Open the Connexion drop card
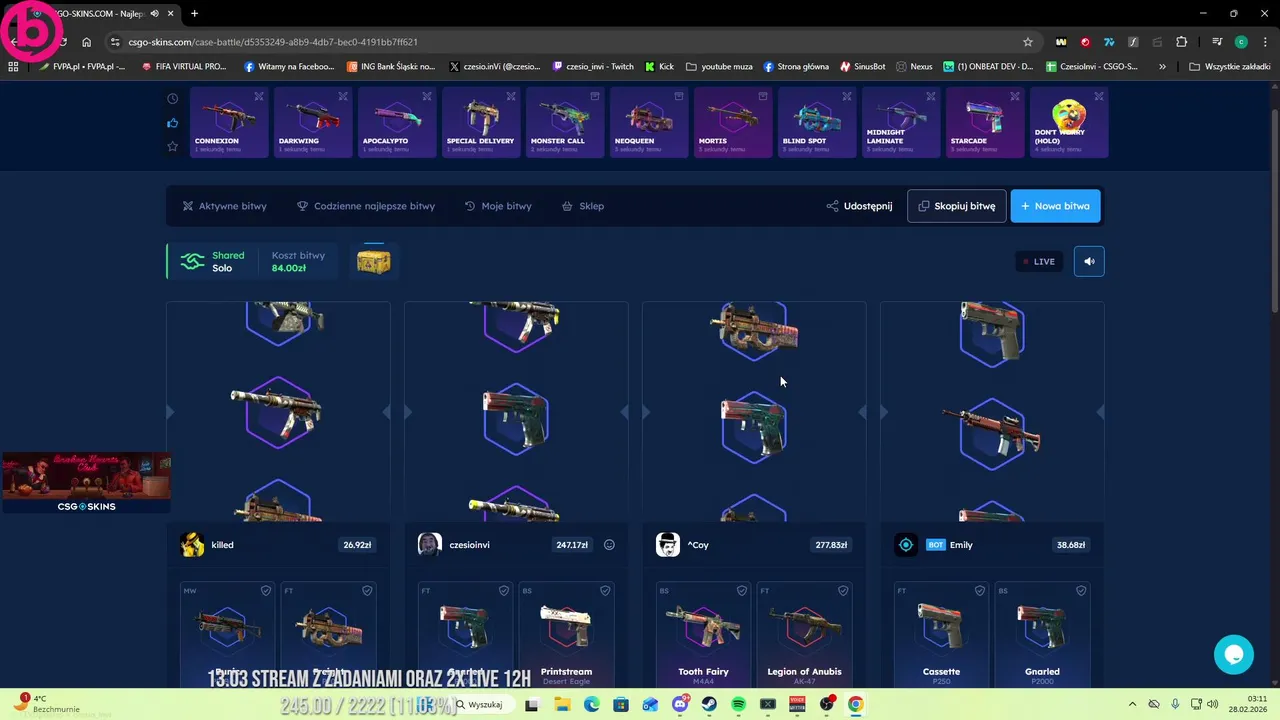This screenshot has width=1280, height=720. [229, 122]
